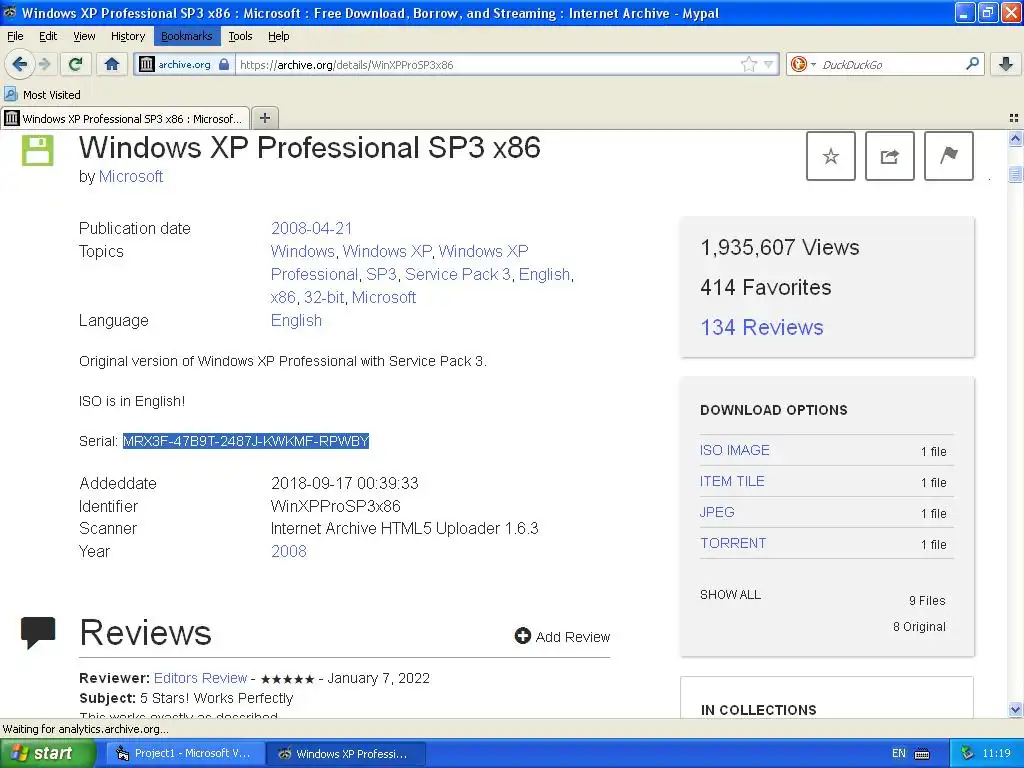1024x768 pixels.
Task: Open the DuckDuckGo search engine selector
Action: point(803,64)
